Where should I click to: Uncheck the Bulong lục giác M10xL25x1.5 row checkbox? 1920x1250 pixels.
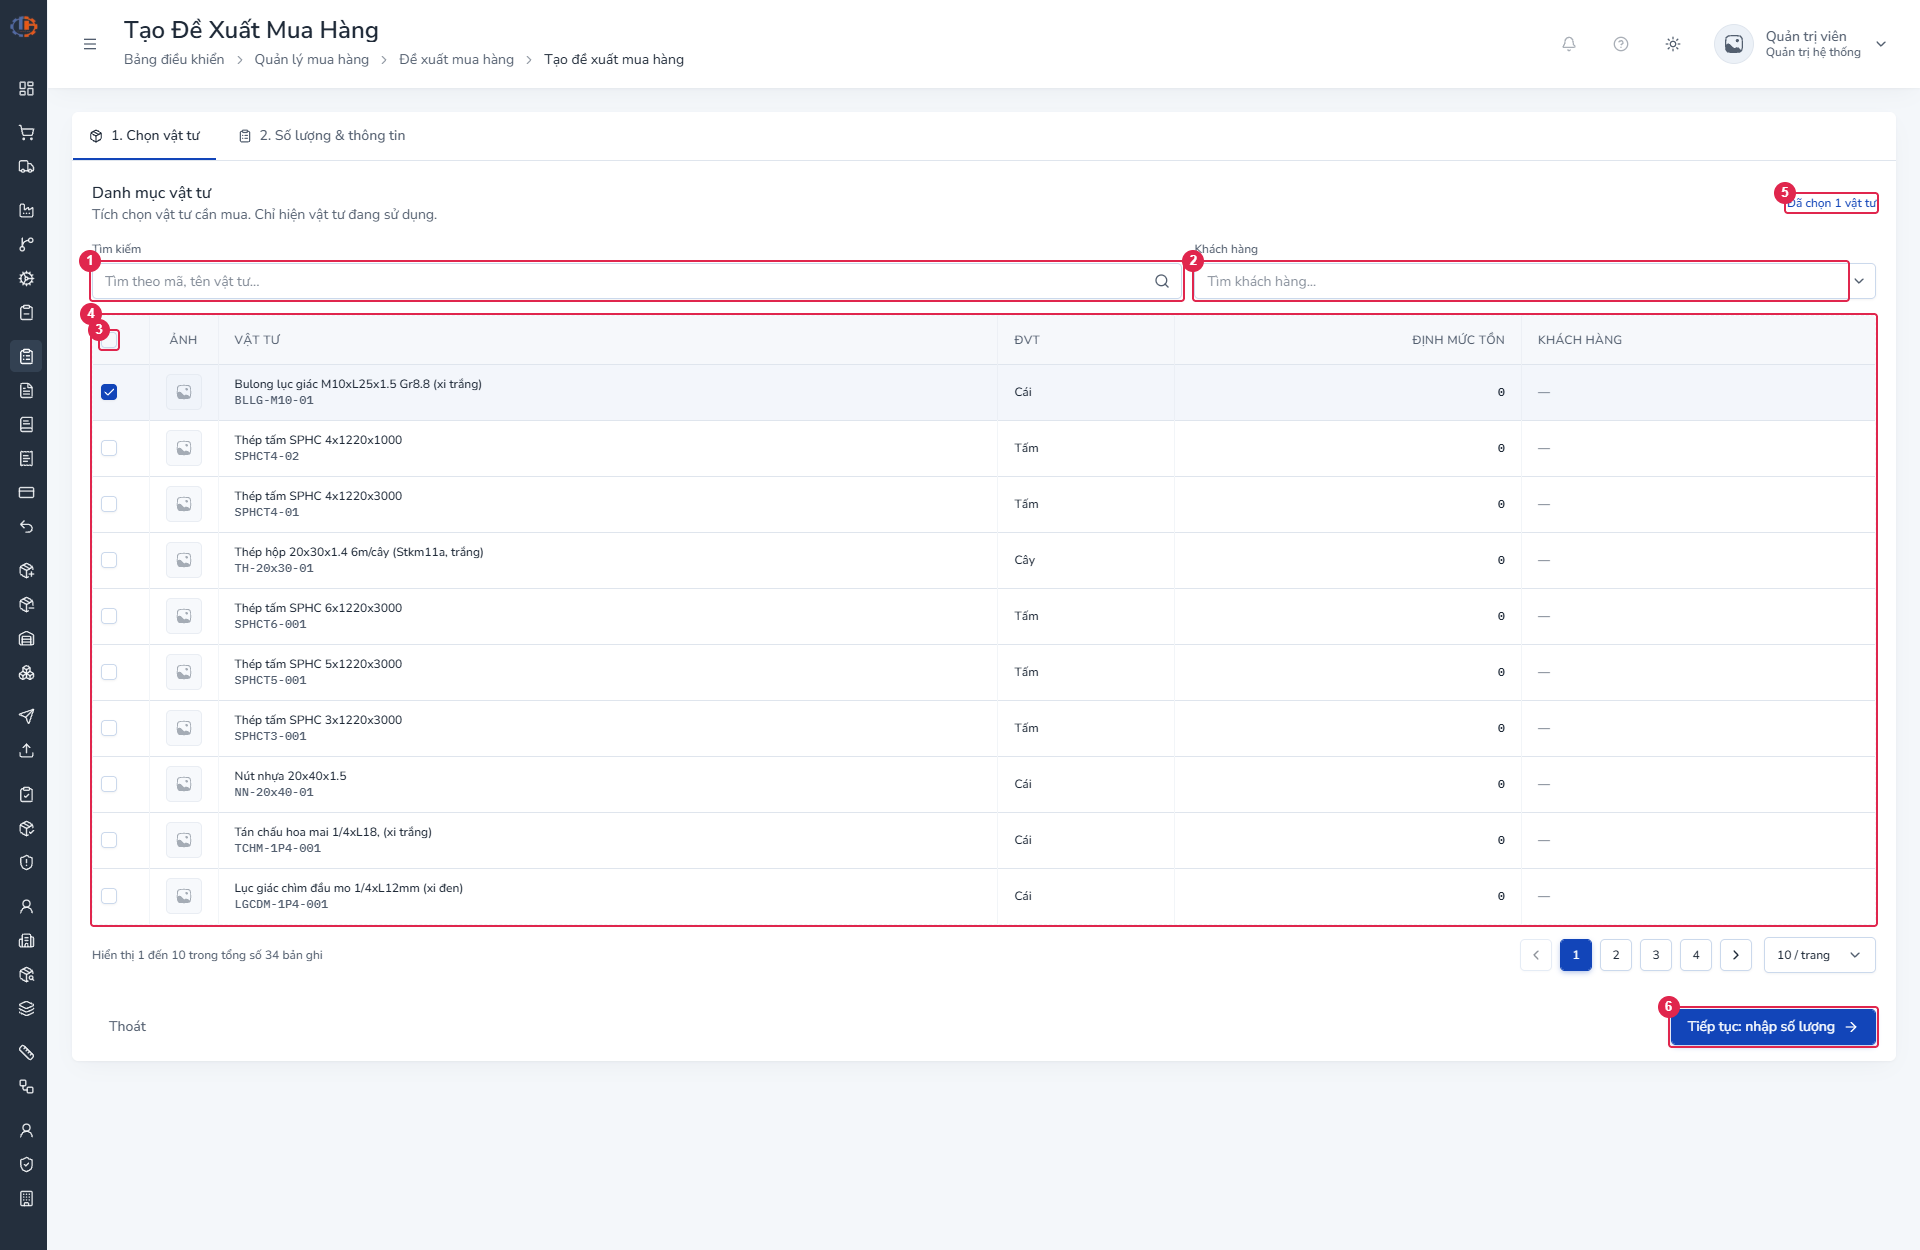109,392
